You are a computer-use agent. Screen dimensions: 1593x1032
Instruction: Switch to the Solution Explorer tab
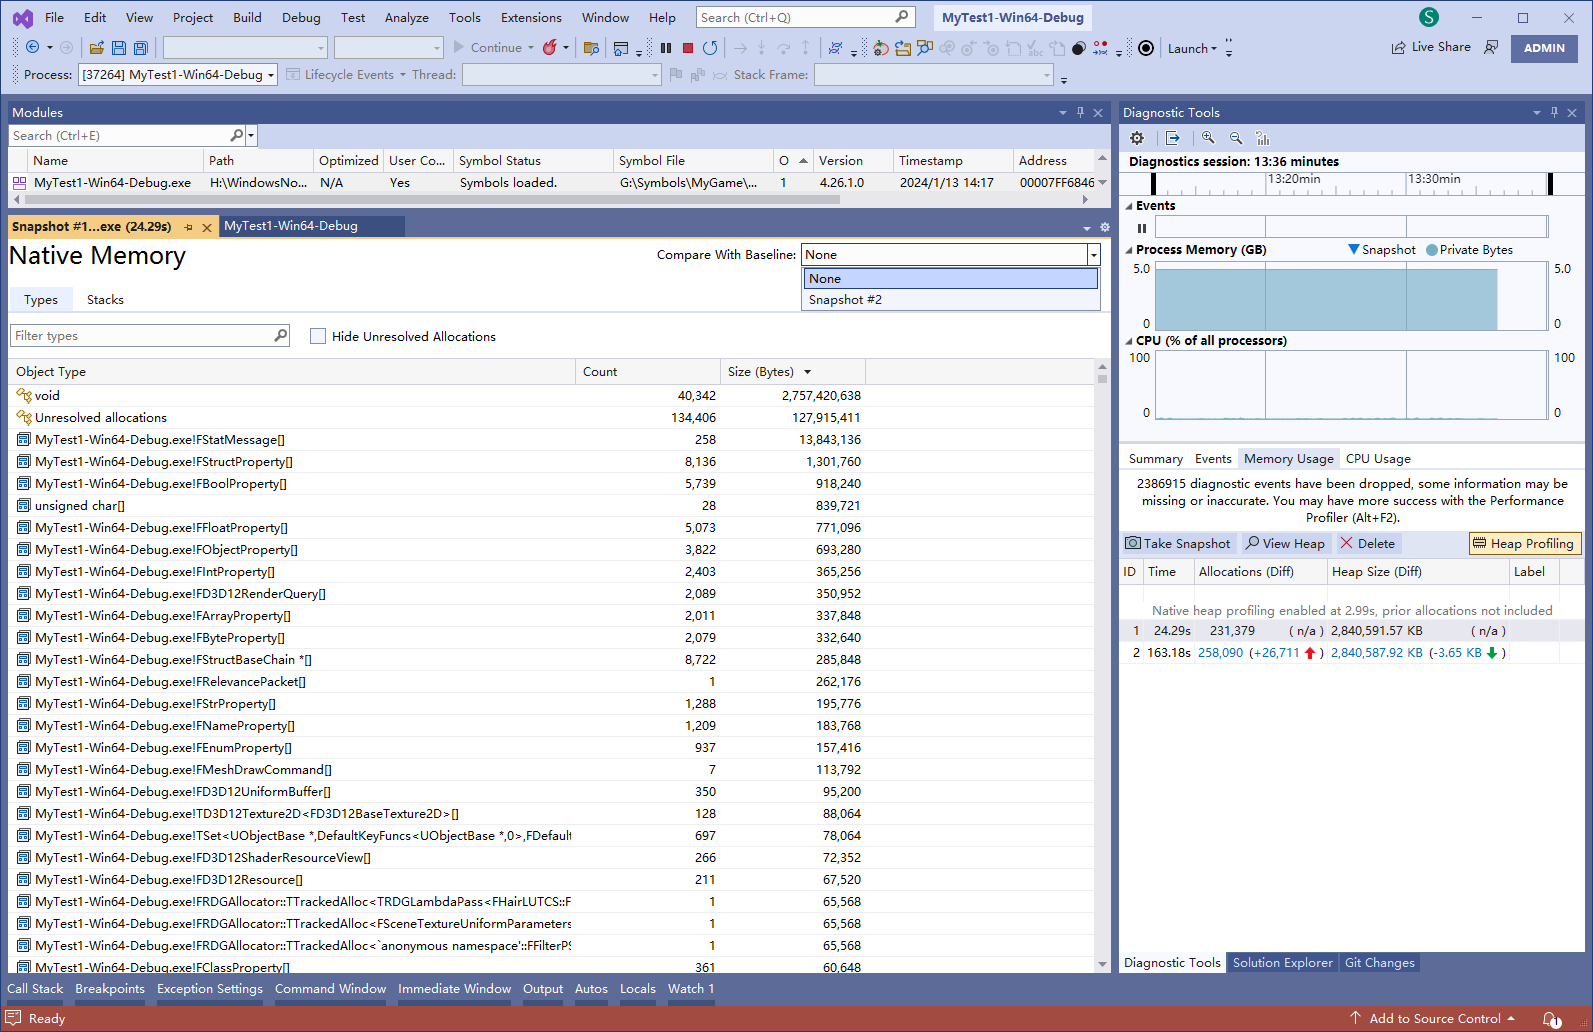pyautogui.click(x=1282, y=963)
